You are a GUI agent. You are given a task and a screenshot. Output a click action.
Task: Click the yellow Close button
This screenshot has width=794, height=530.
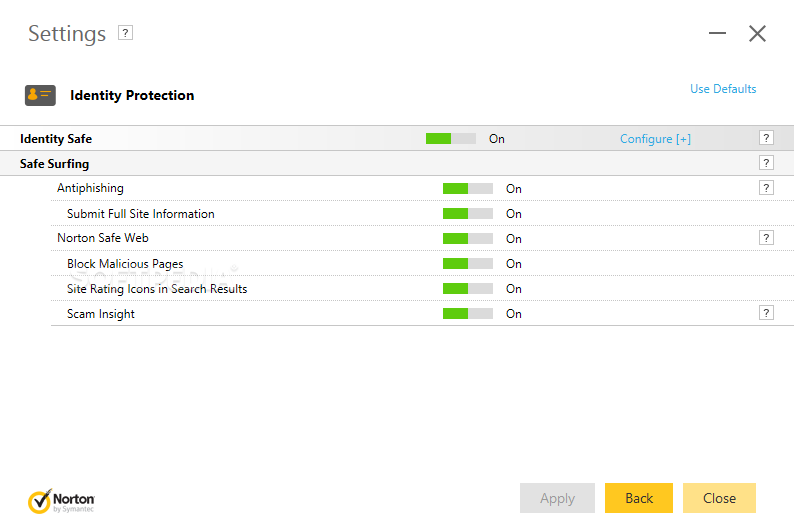[x=719, y=498]
